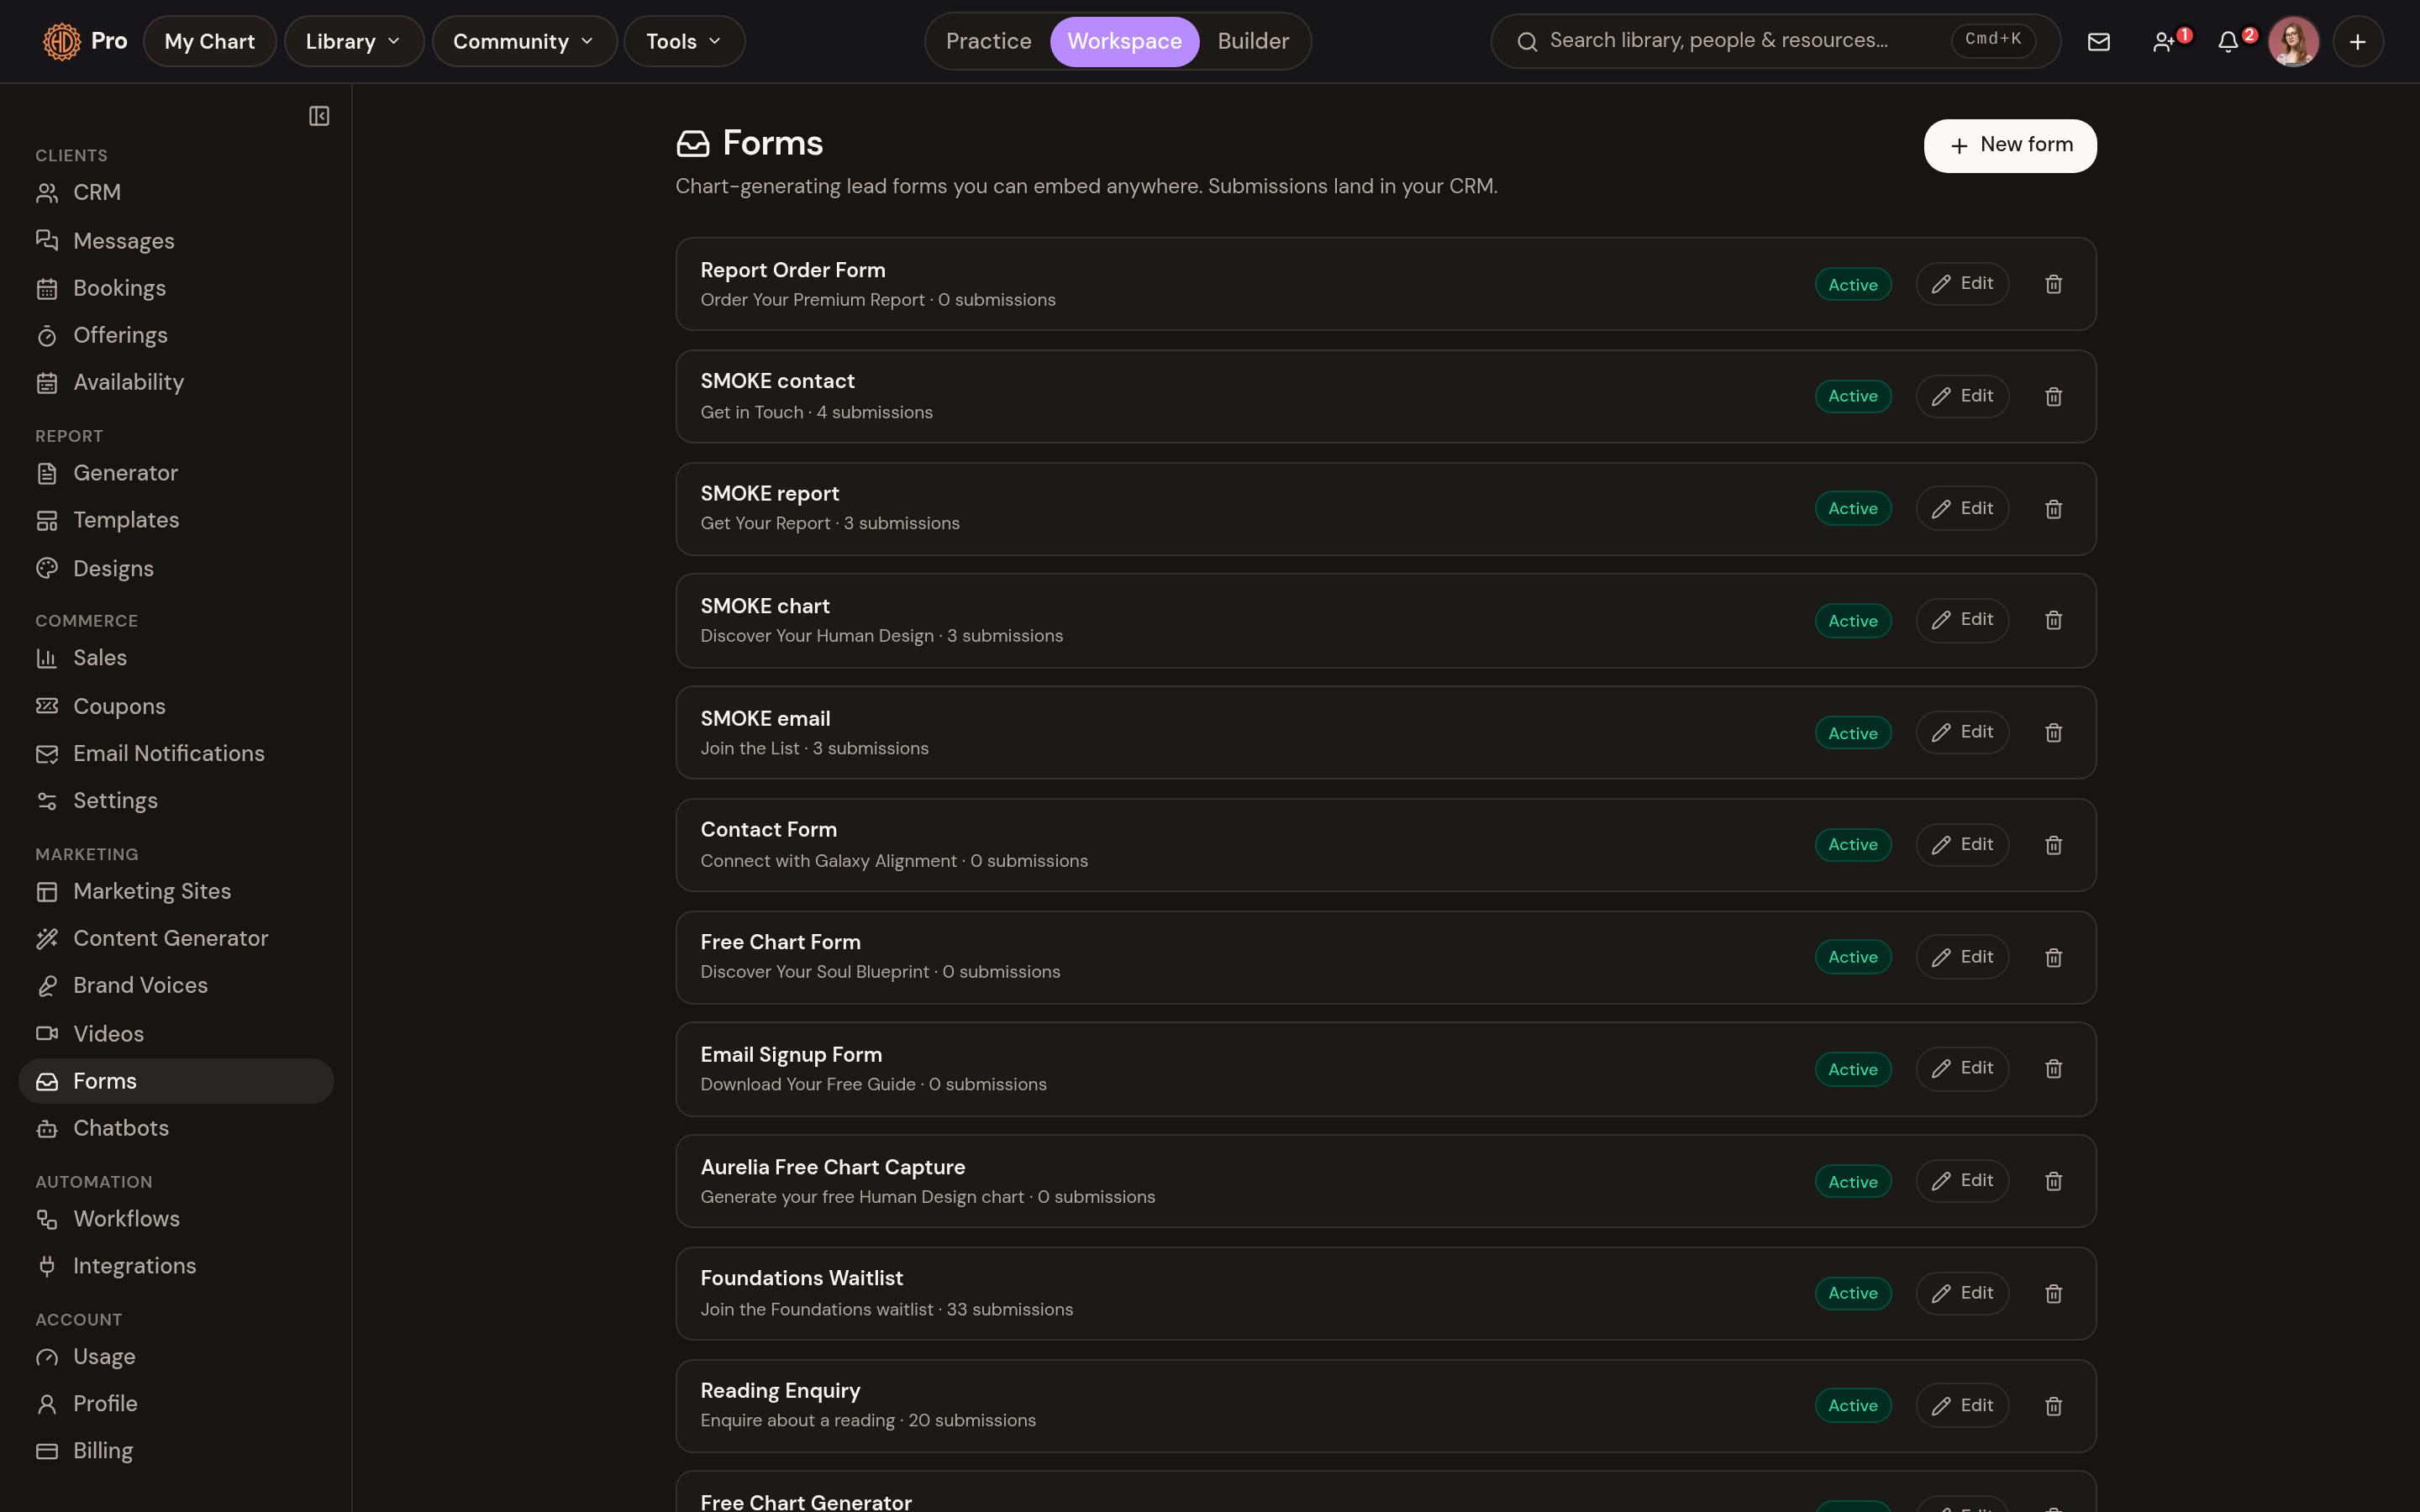Image resolution: width=2420 pixels, height=1512 pixels.
Task: Click the plus icon in top bar
Action: (2358, 42)
